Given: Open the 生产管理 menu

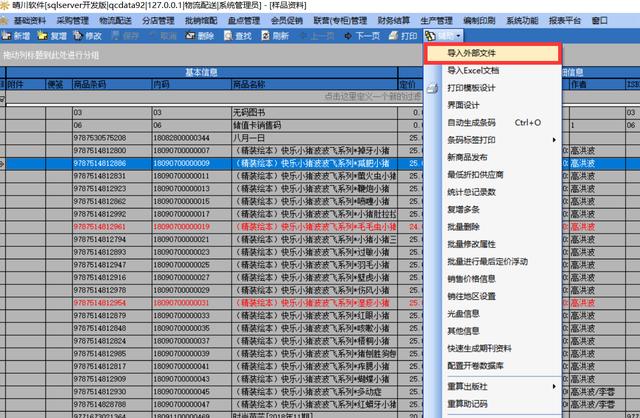Looking at the screenshot, I should [x=436, y=20].
